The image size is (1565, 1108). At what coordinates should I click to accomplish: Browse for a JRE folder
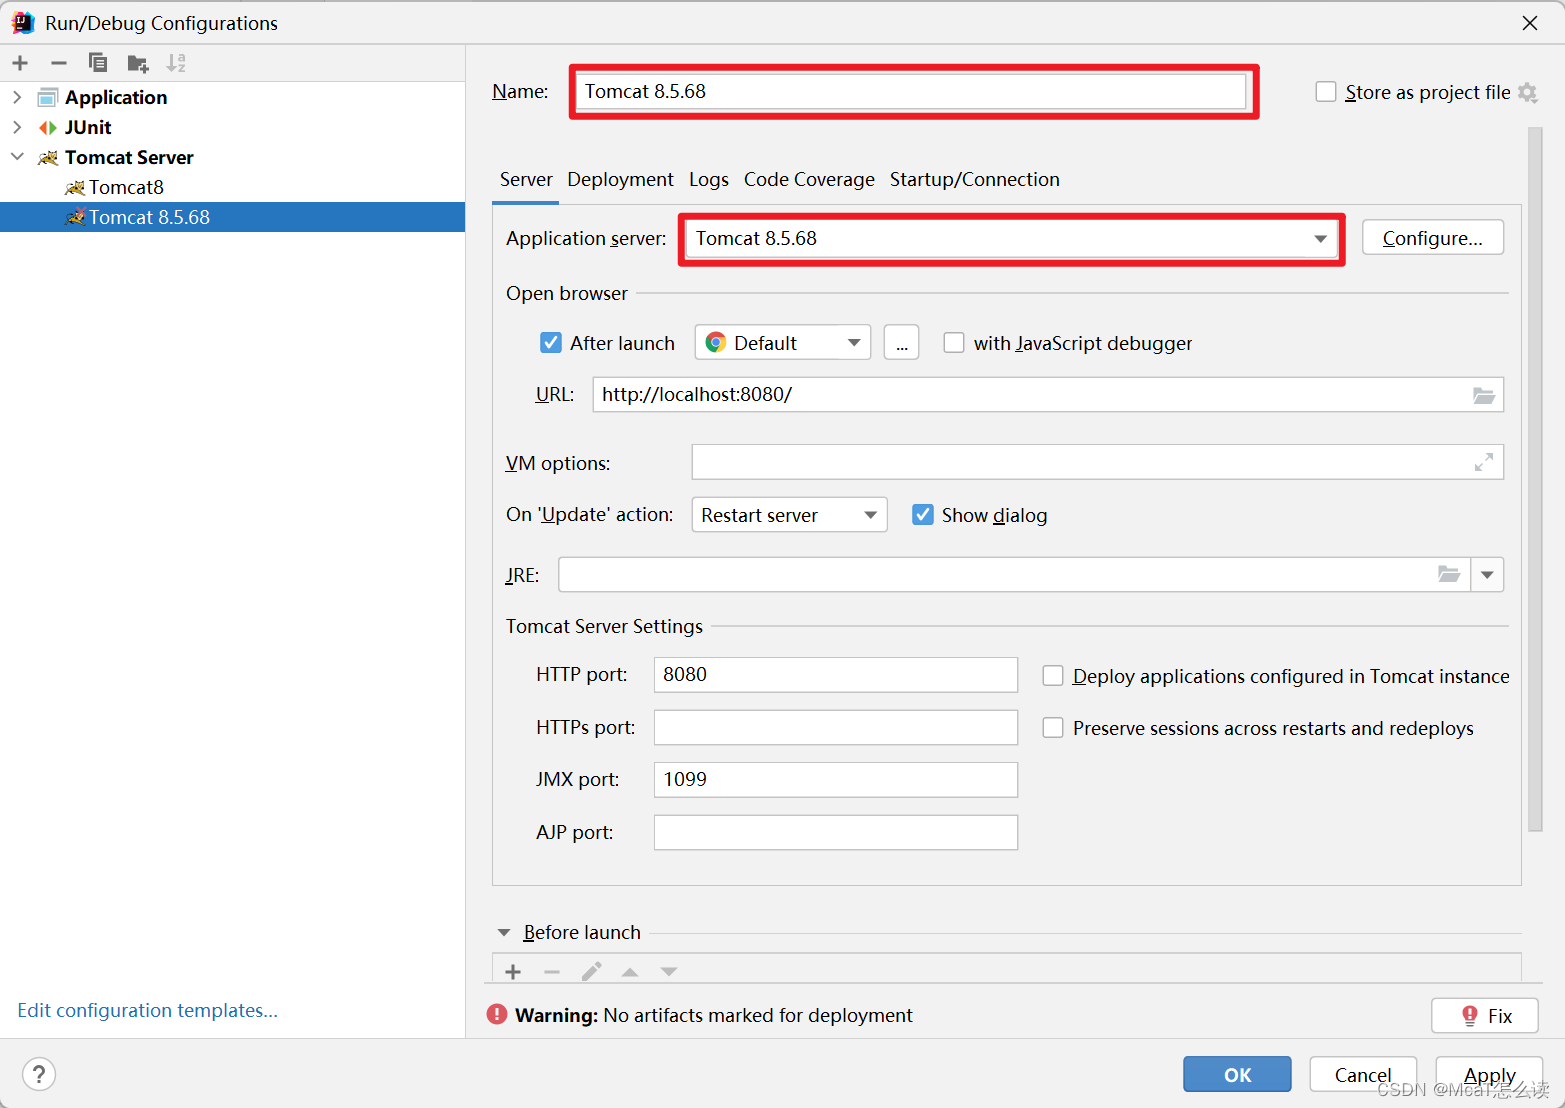1449,574
